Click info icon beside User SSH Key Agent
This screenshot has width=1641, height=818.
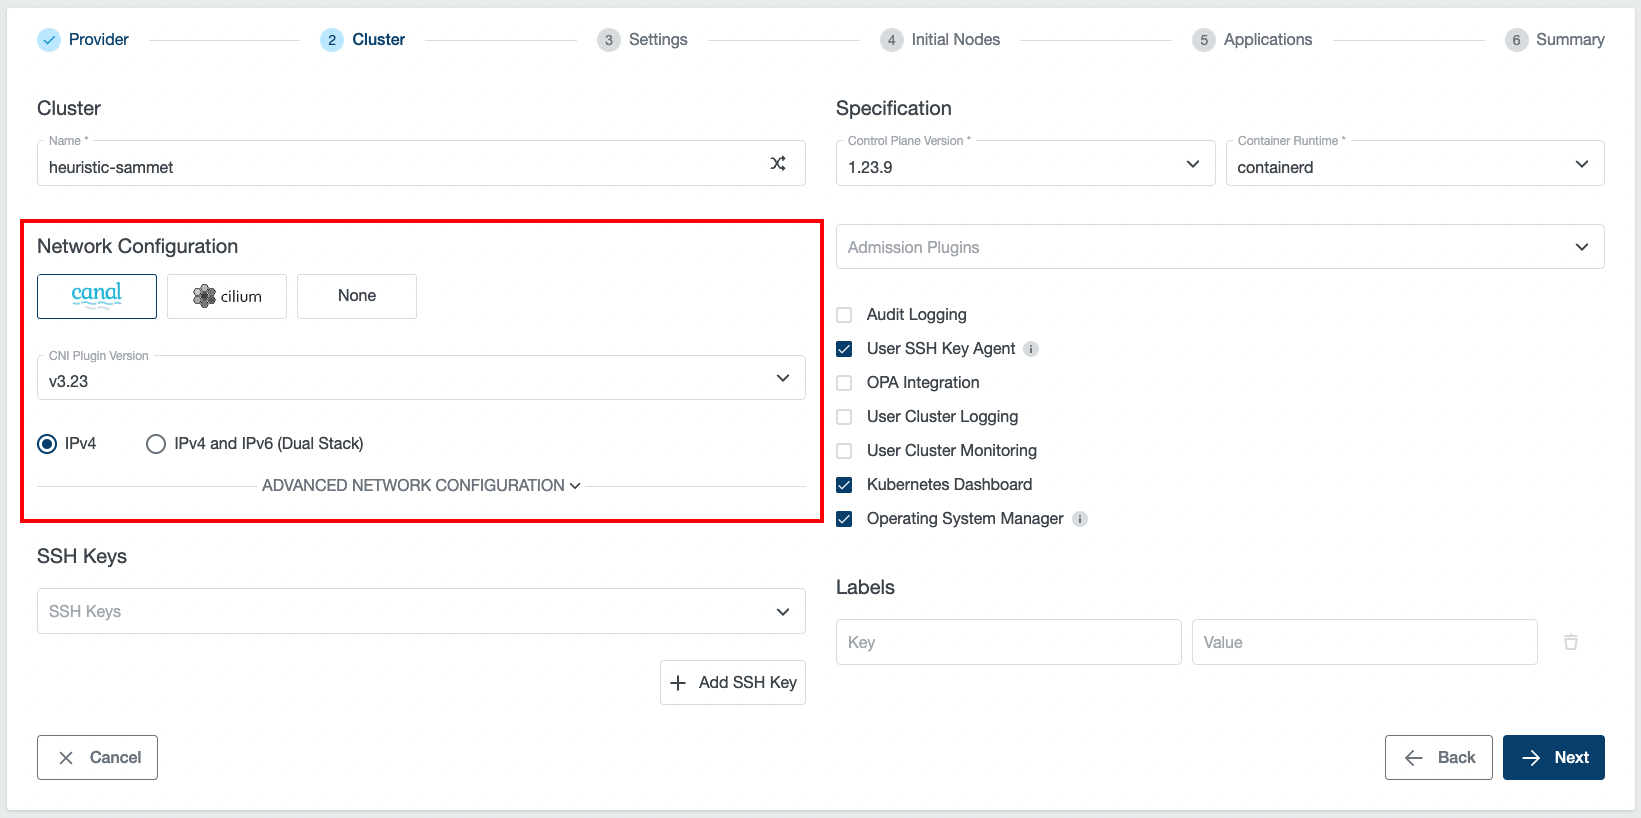point(1031,349)
